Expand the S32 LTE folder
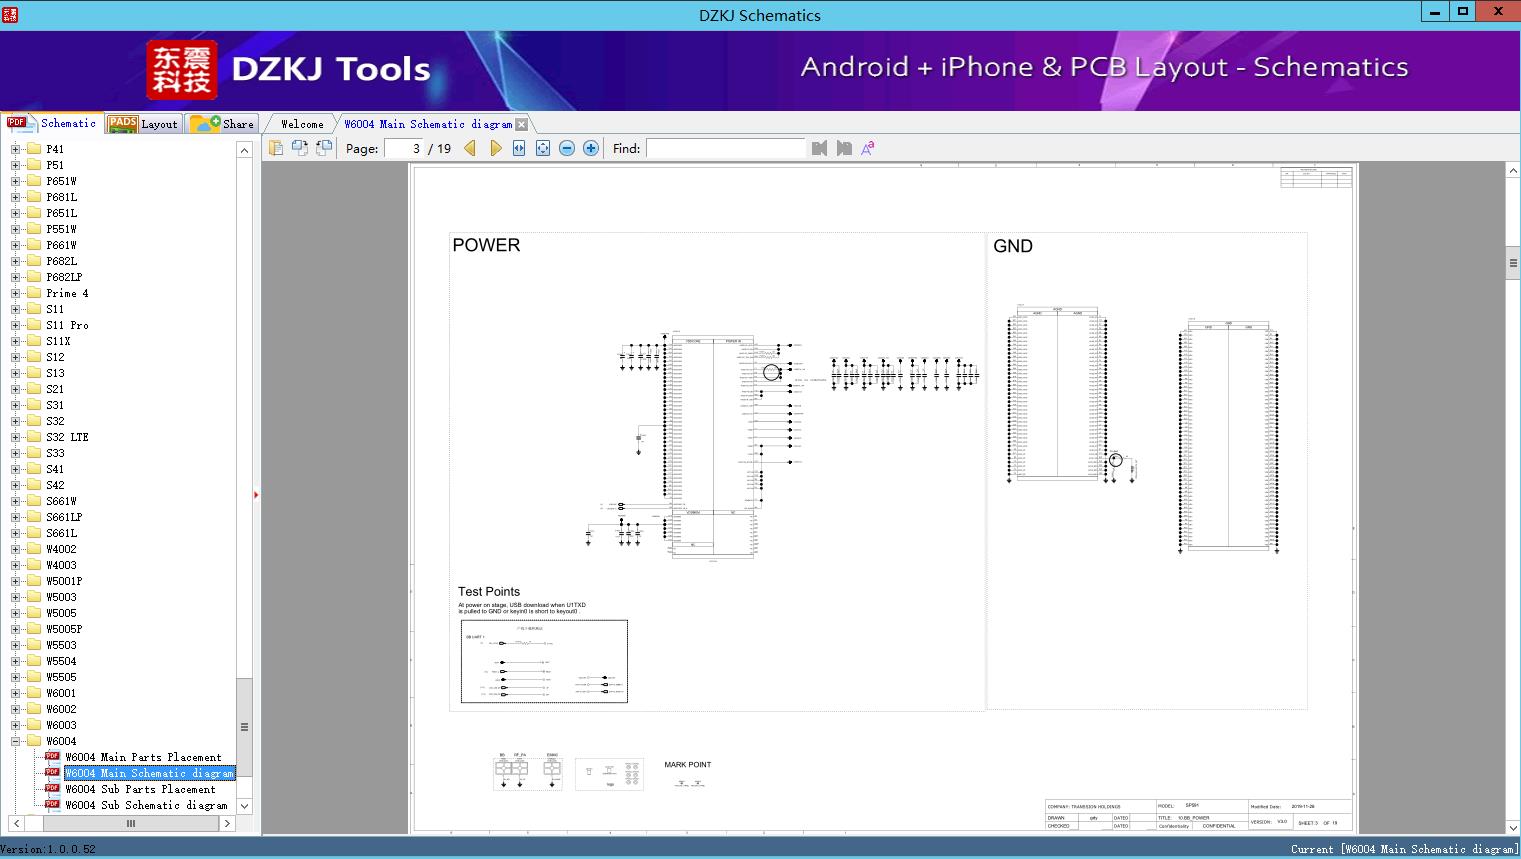The width and height of the screenshot is (1521, 859). (15, 437)
